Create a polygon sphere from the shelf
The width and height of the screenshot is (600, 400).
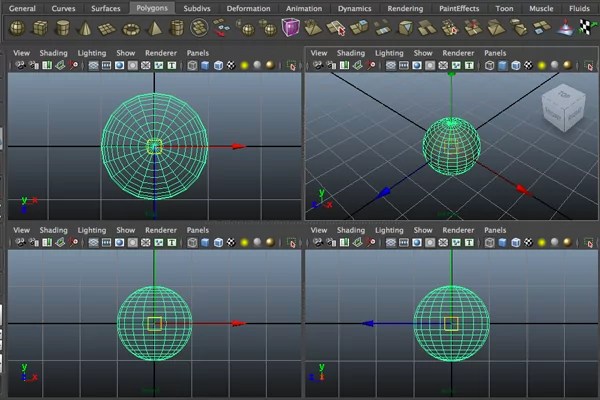[x=17, y=28]
